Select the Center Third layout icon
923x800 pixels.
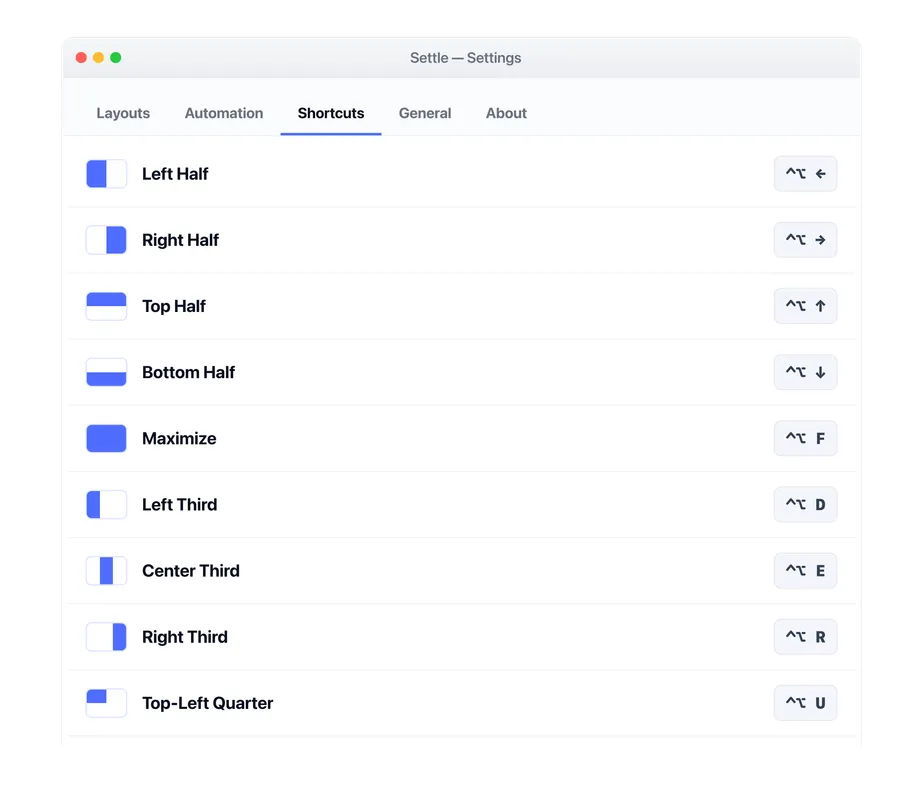[107, 571]
